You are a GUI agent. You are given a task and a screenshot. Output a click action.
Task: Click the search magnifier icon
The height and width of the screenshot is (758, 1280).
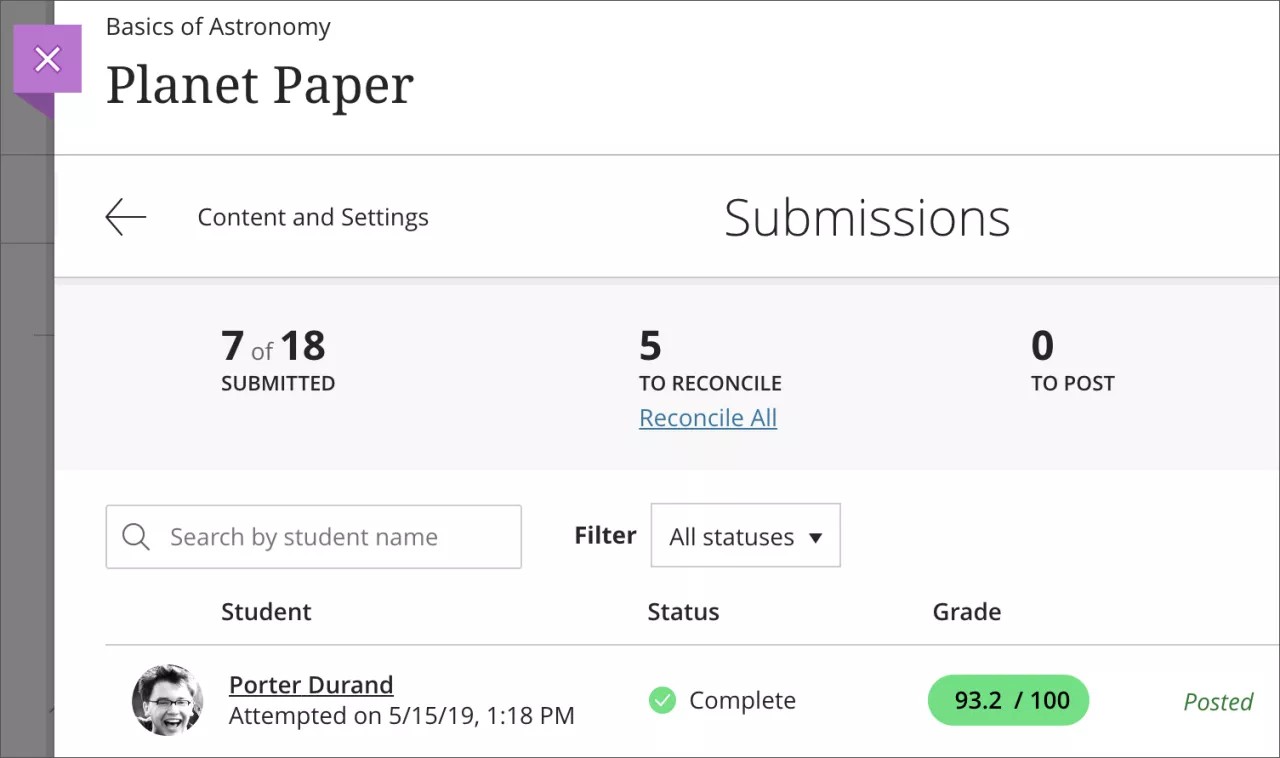pos(135,537)
